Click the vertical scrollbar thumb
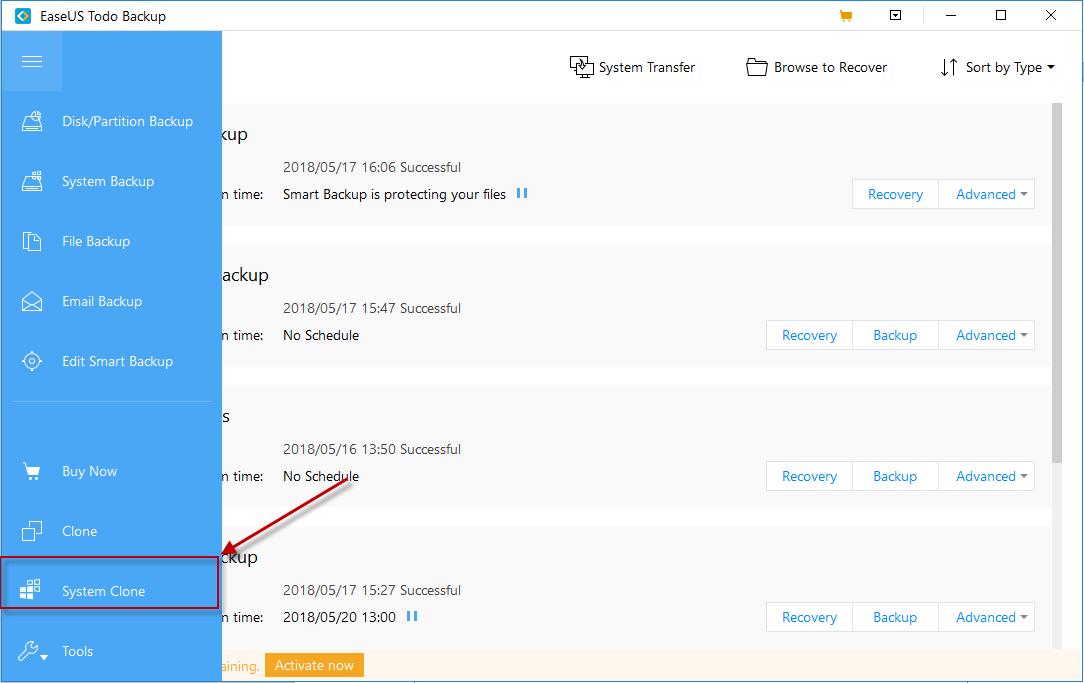1084x683 pixels. click(1056, 283)
